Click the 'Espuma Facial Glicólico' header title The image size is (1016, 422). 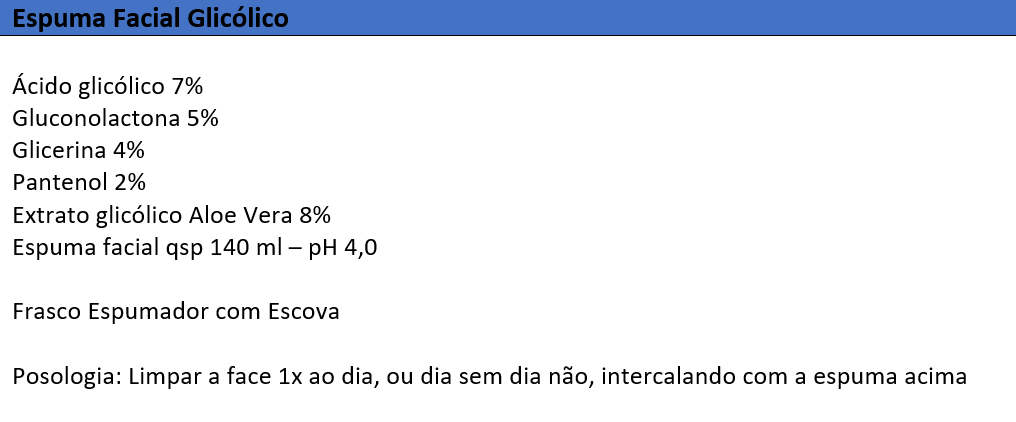[x=150, y=18]
